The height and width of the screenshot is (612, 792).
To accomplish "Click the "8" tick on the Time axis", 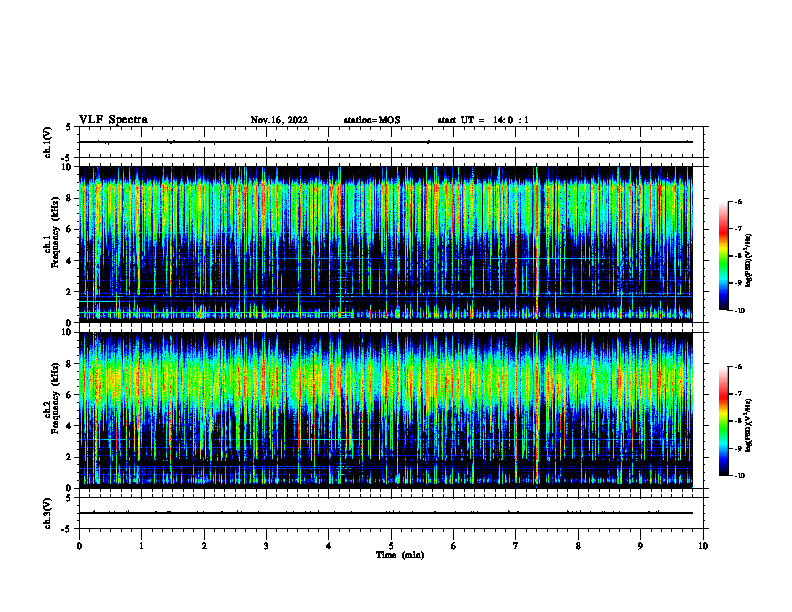I will coord(578,546).
